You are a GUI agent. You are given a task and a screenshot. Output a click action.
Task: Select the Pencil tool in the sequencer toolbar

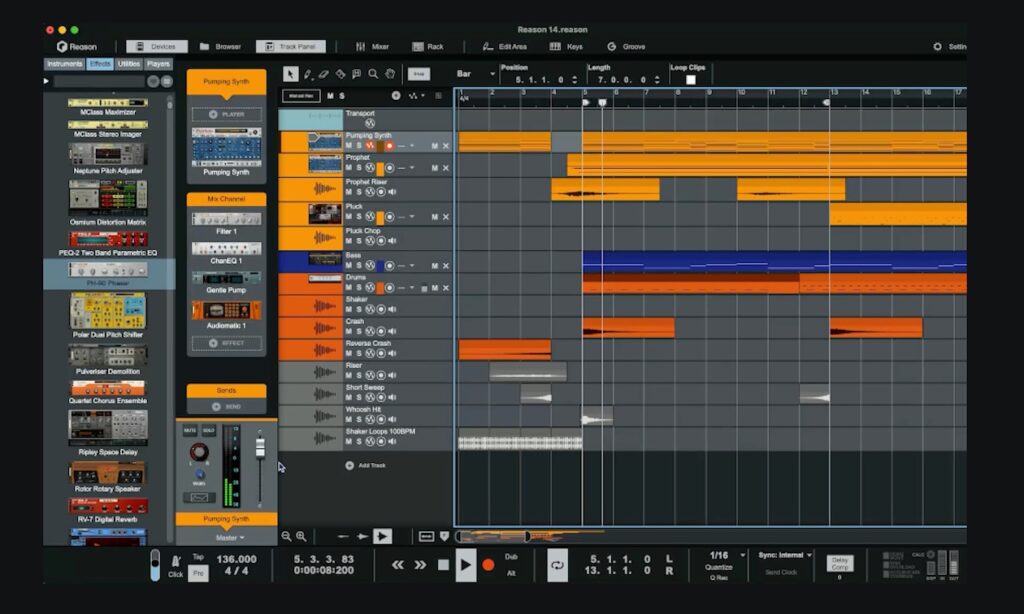coord(307,75)
